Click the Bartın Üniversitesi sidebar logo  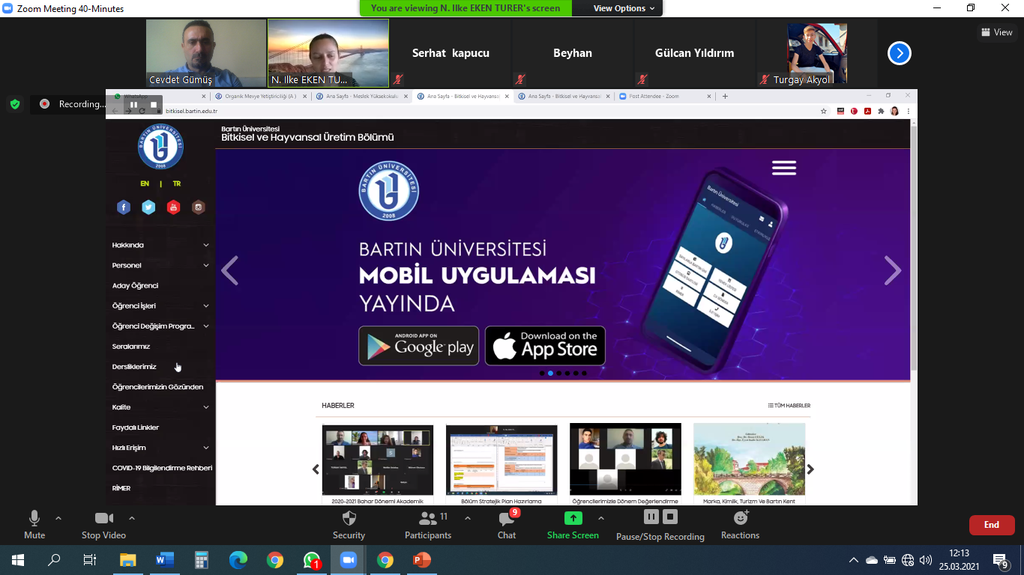click(x=161, y=146)
